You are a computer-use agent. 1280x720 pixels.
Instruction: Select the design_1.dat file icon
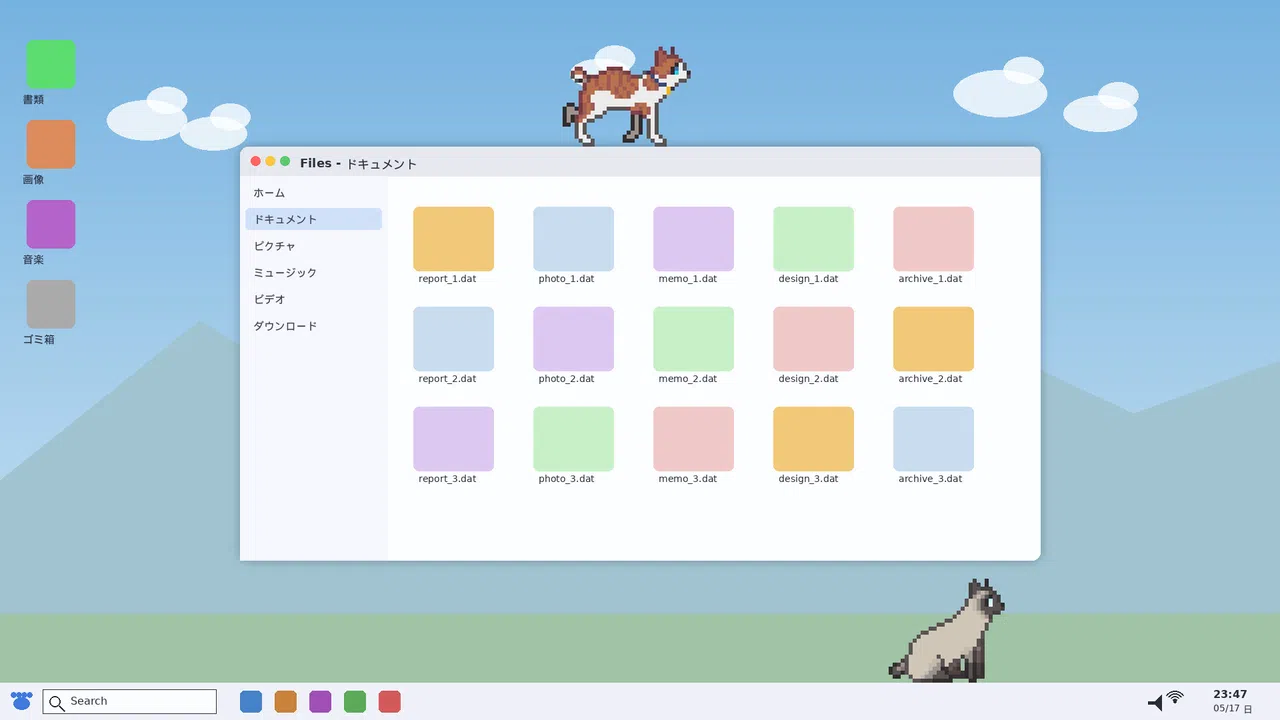813,239
